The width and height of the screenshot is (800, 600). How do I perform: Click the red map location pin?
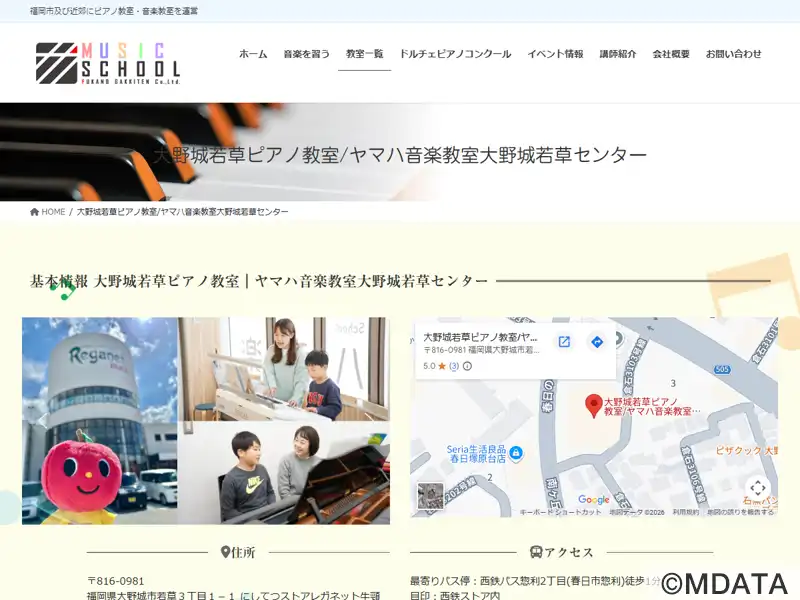click(x=593, y=406)
